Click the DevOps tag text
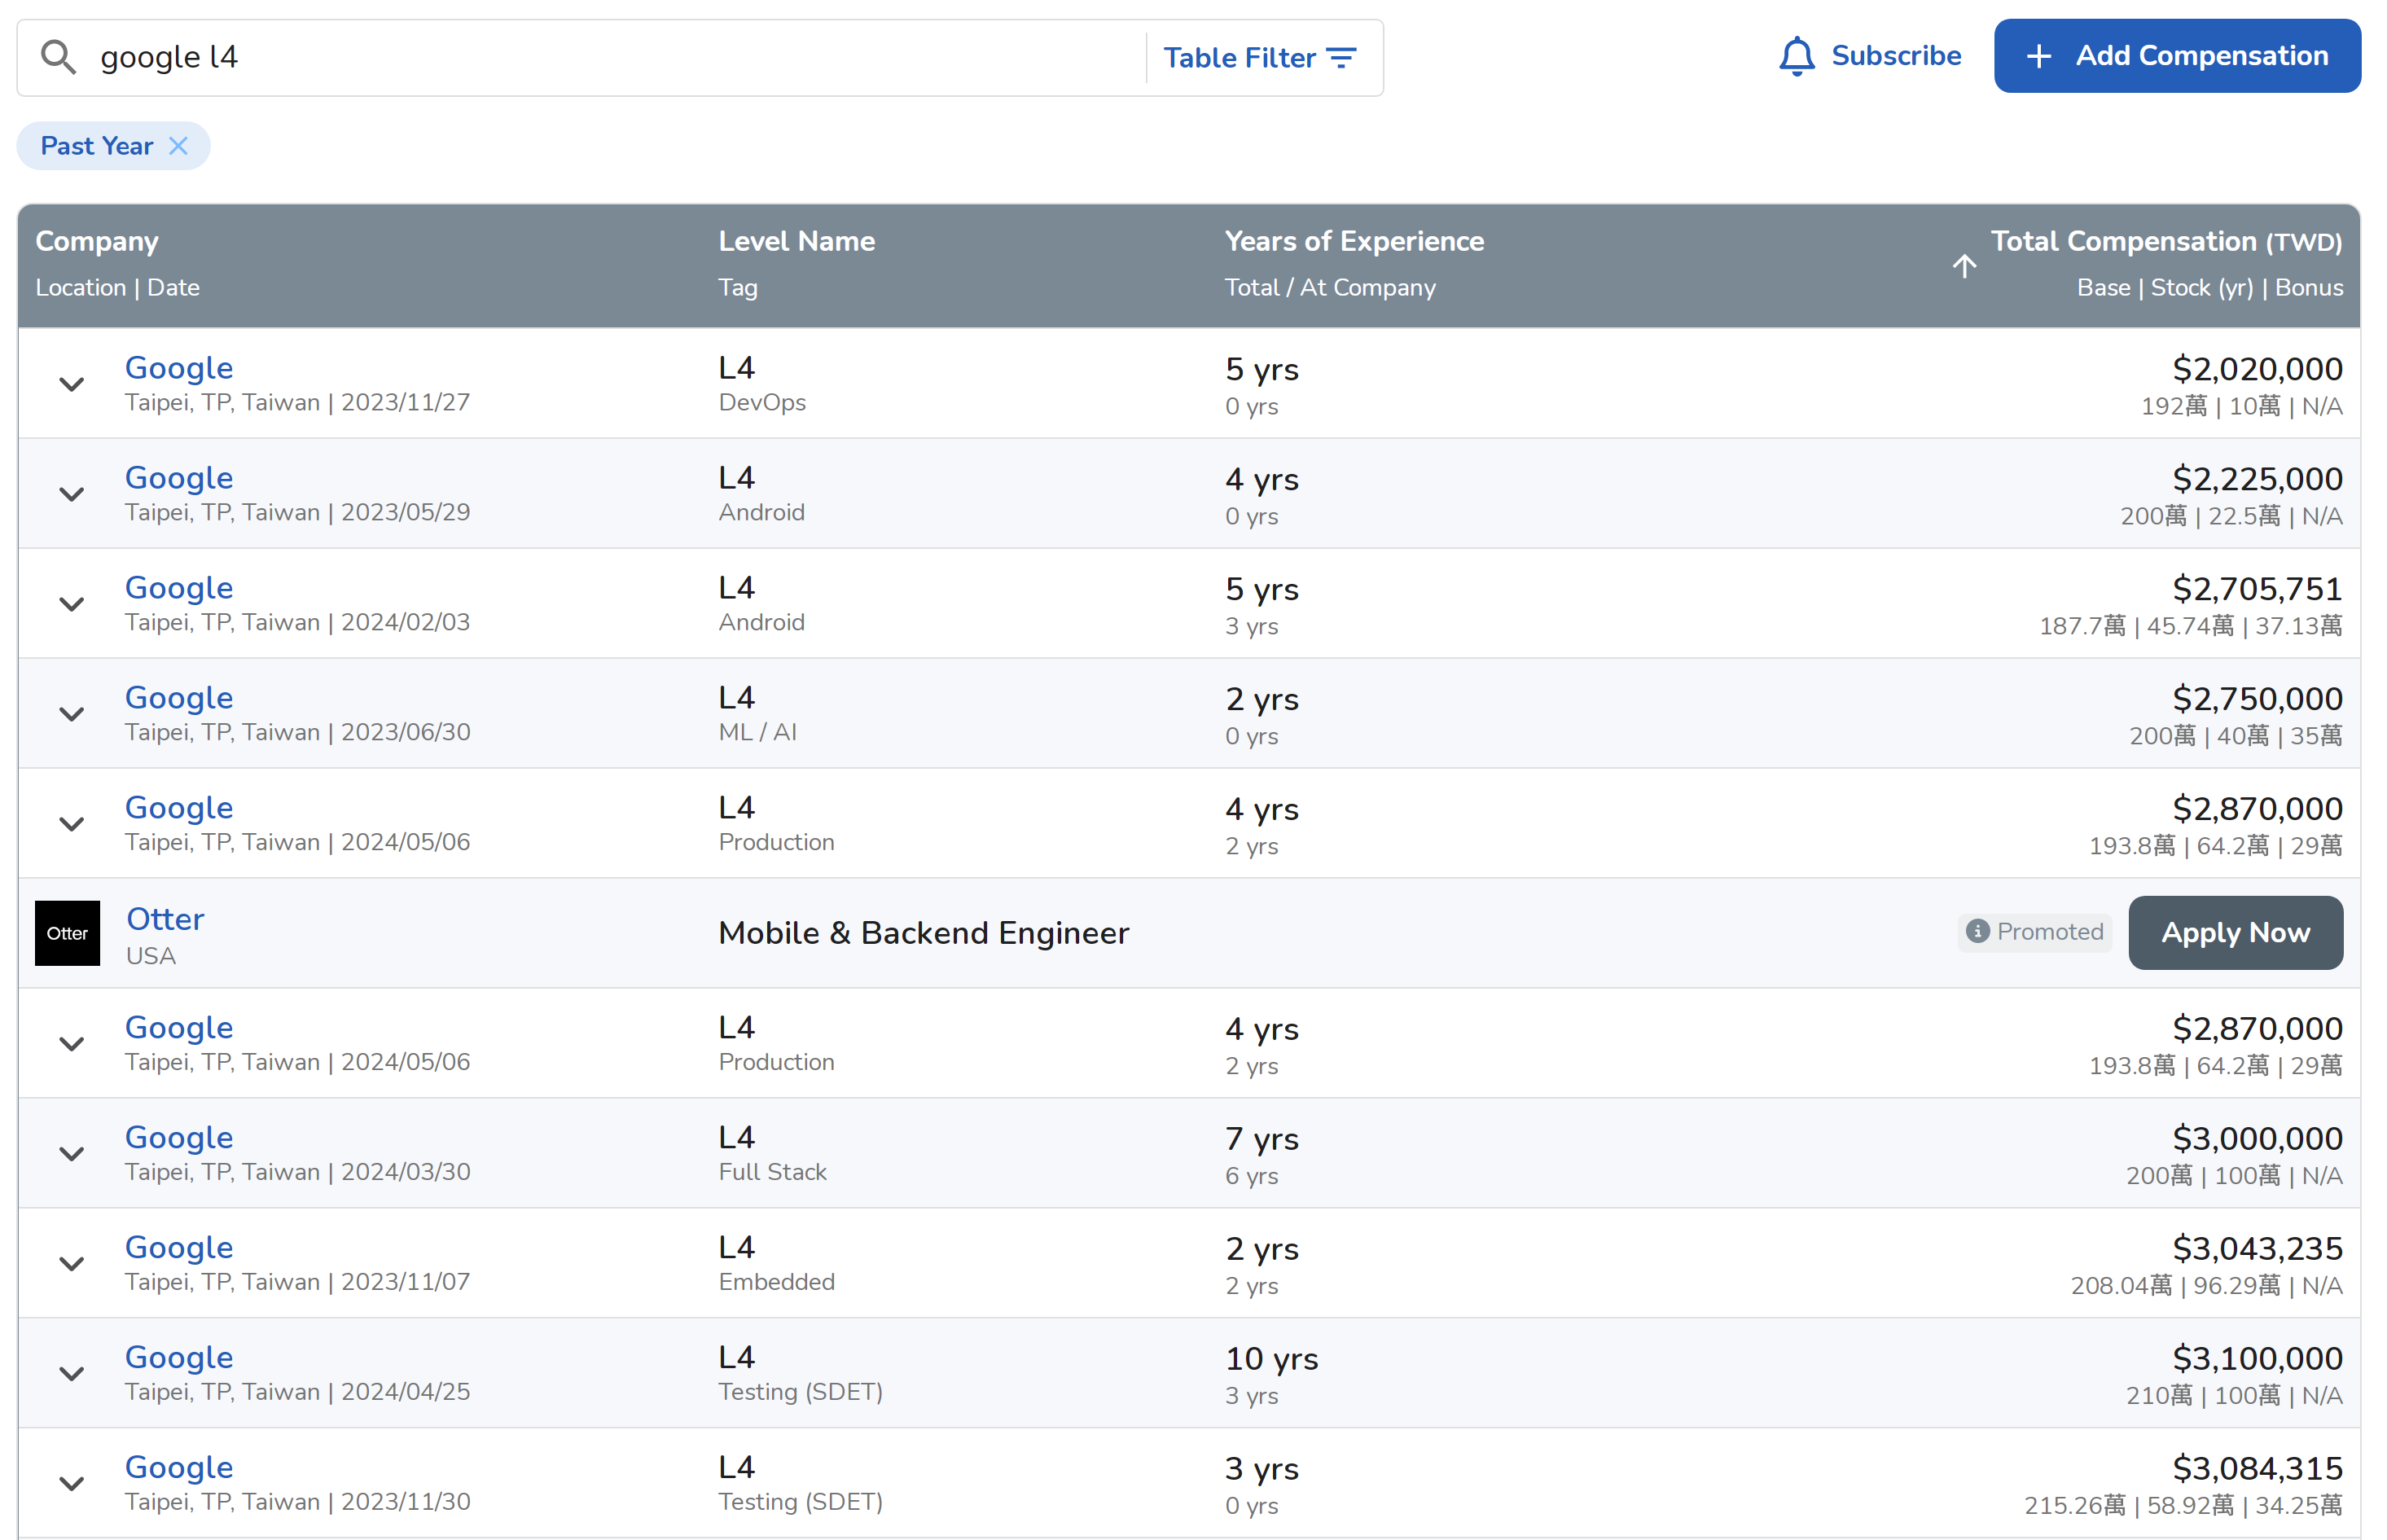Image resolution: width=2387 pixels, height=1540 pixels. [x=762, y=403]
